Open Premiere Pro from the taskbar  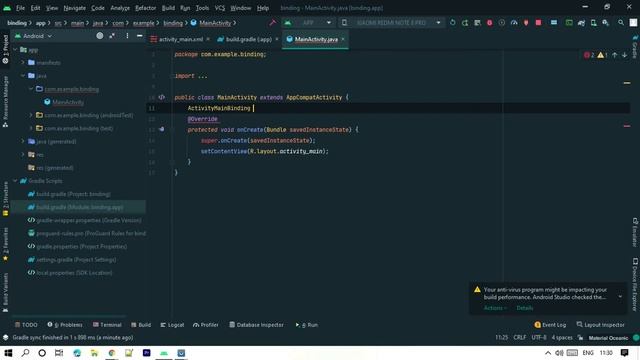point(147,353)
